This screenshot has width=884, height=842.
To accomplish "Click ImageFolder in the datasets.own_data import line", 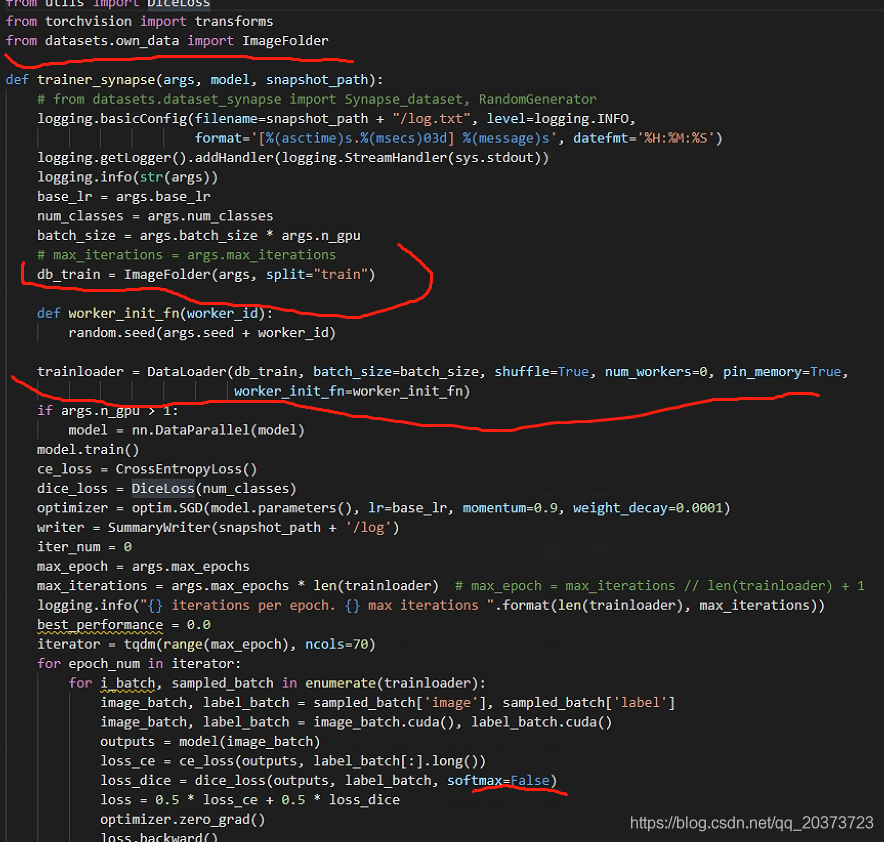I will 285,40.
